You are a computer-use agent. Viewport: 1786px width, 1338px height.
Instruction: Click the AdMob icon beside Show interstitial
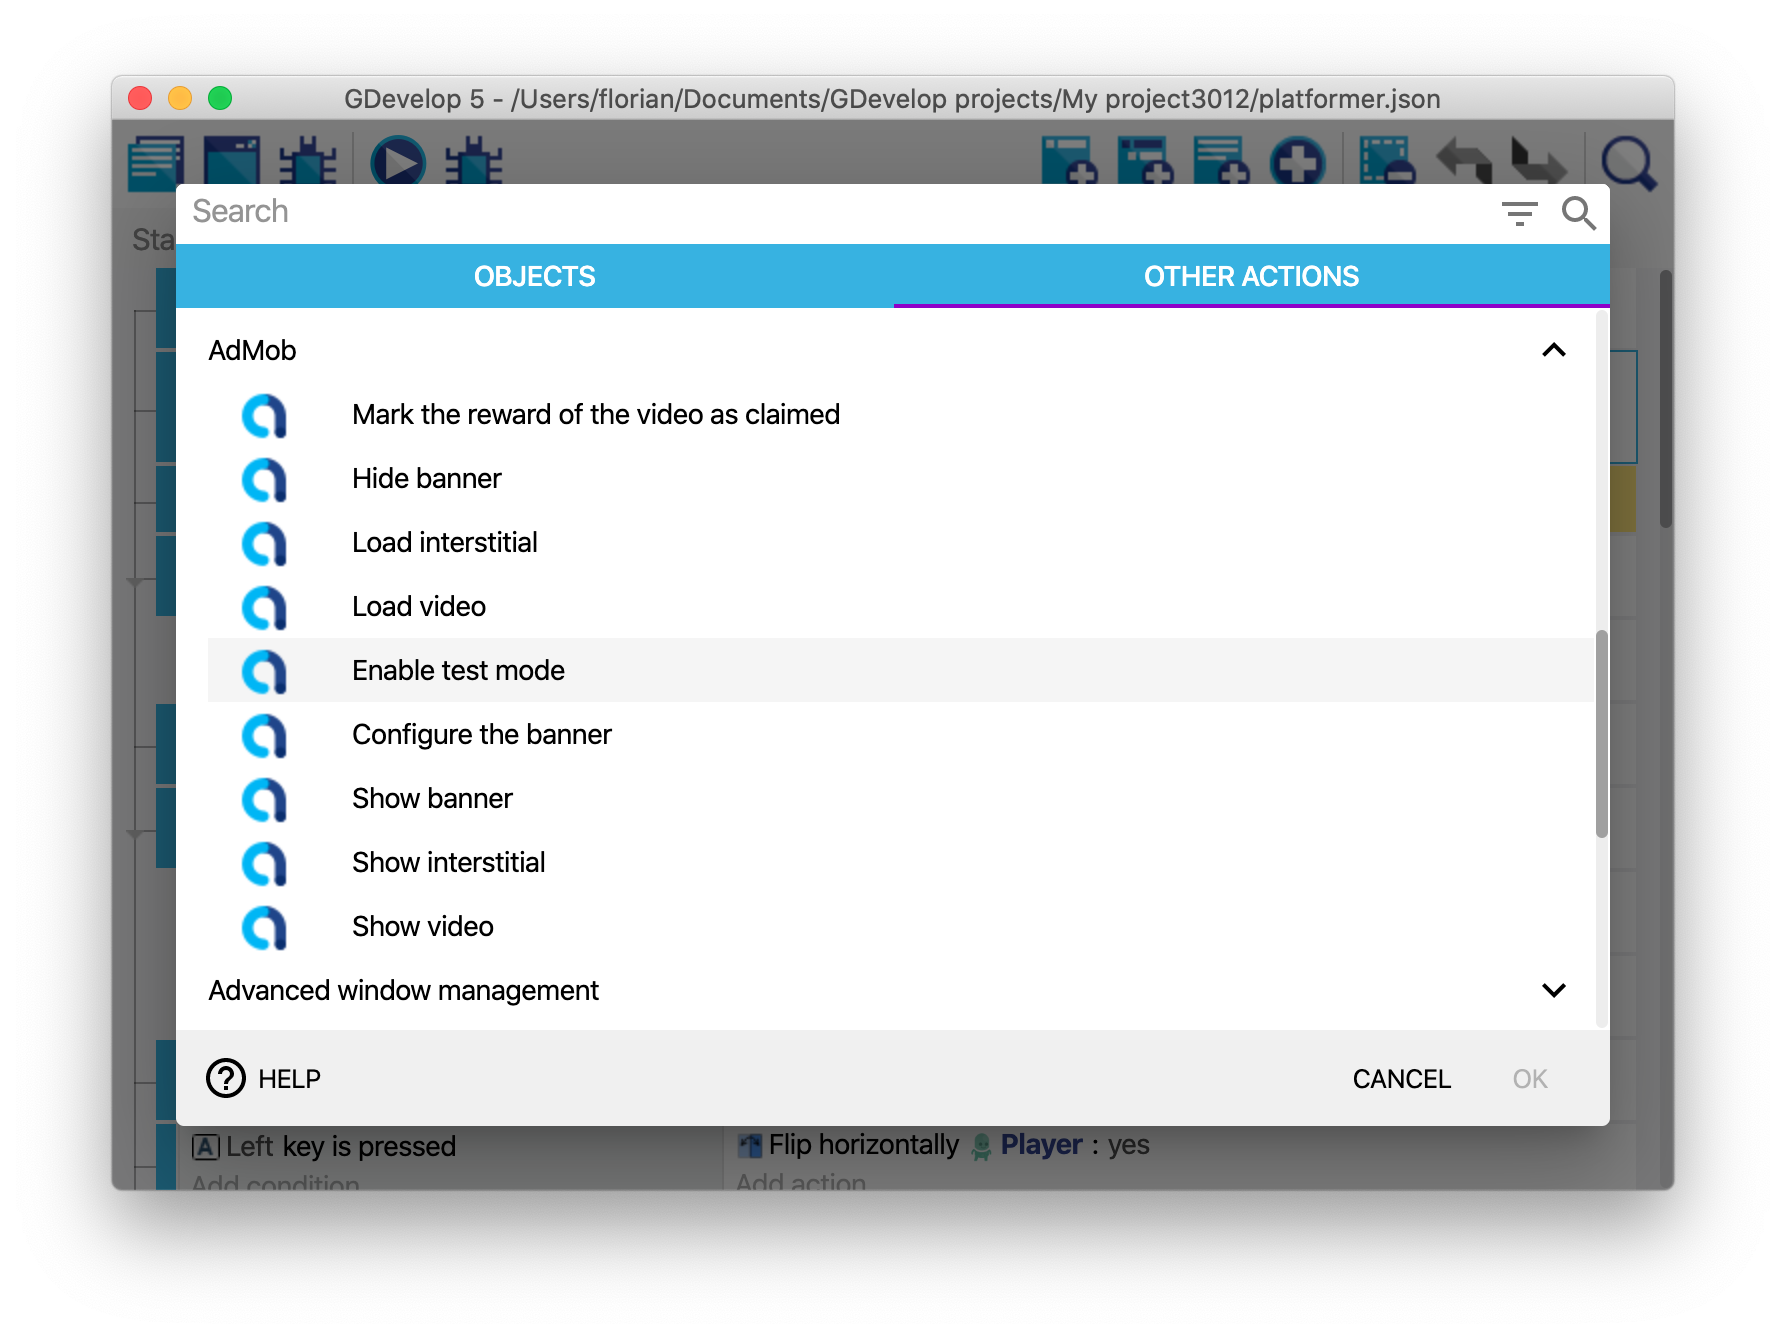pyautogui.click(x=264, y=863)
